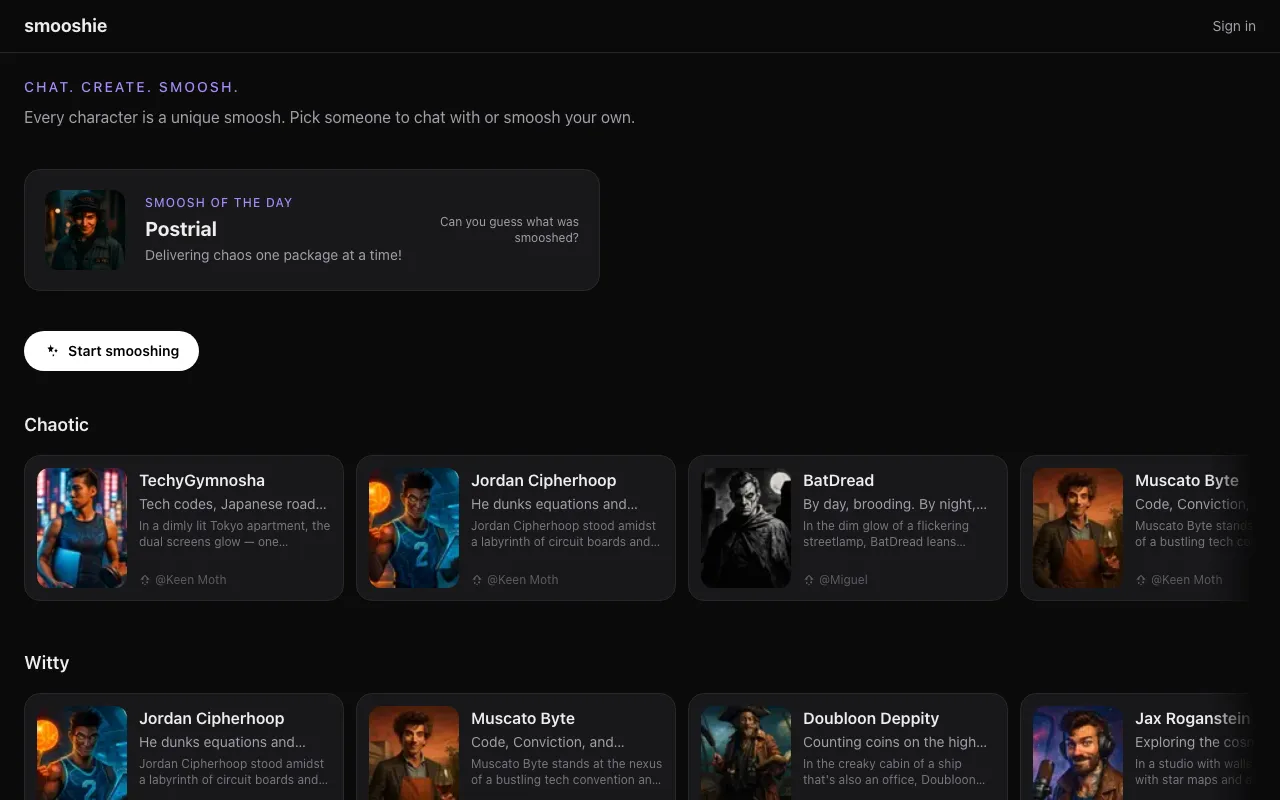Screen dimensions: 1280x800
Task: Open TechyGymnosha character image in Chaotic
Action: point(82,528)
